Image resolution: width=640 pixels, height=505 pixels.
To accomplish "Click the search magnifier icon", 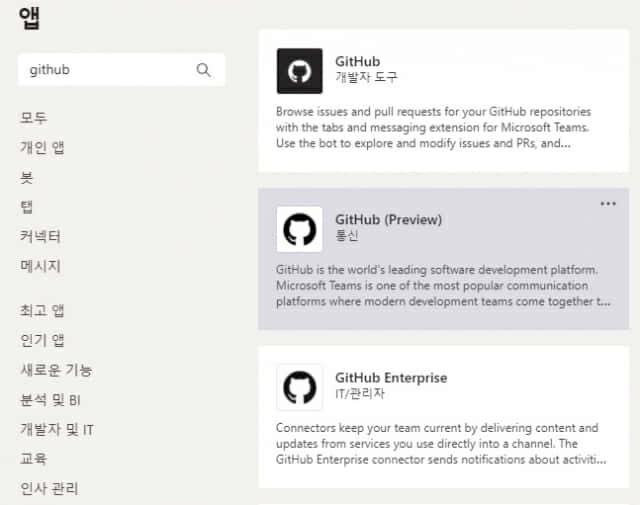I will click(203, 70).
